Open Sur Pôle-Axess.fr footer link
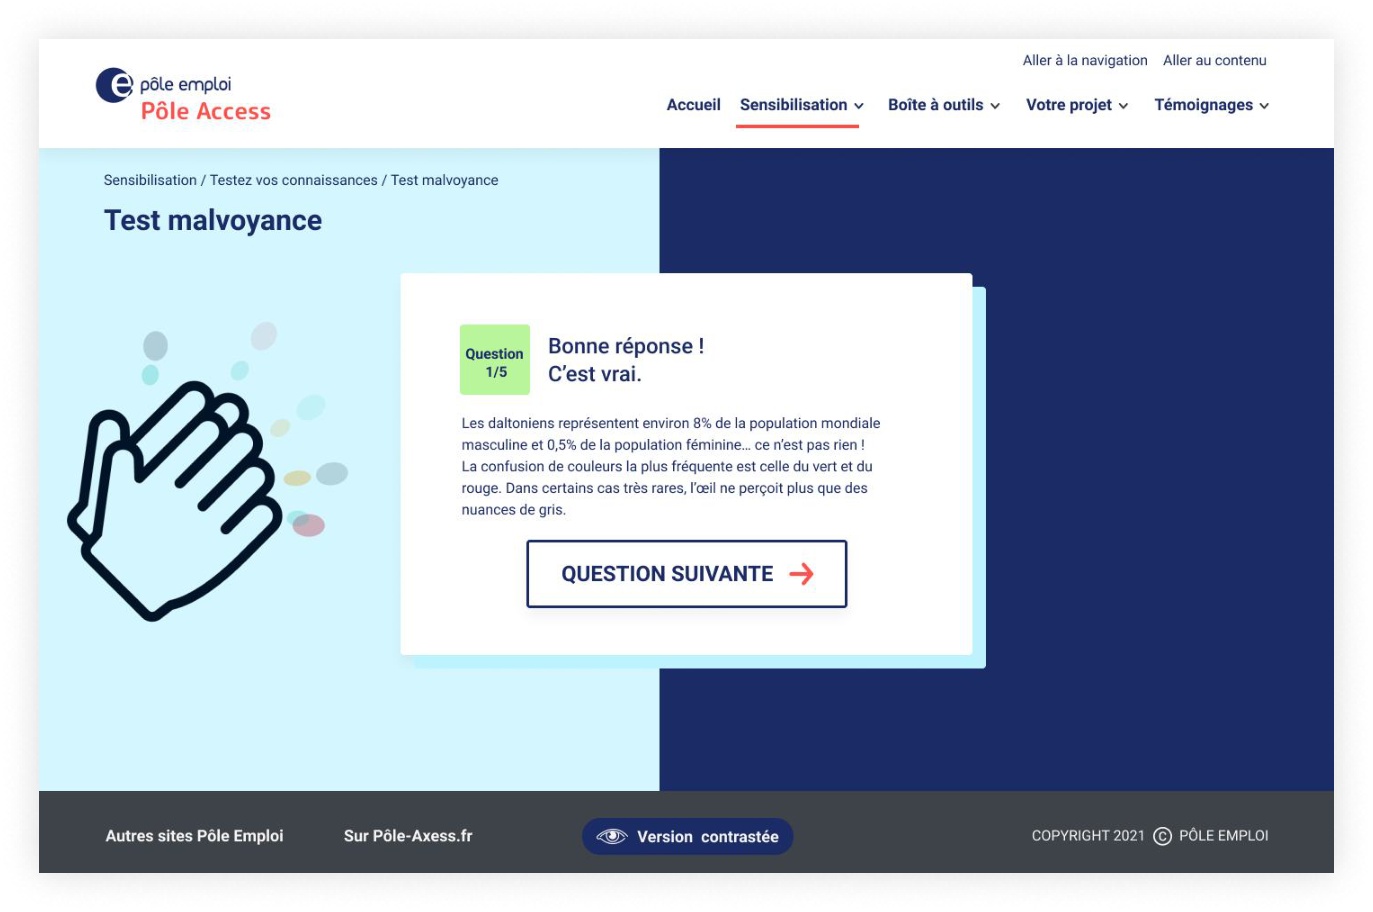The height and width of the screenshot is (912, 1373). 408,836
